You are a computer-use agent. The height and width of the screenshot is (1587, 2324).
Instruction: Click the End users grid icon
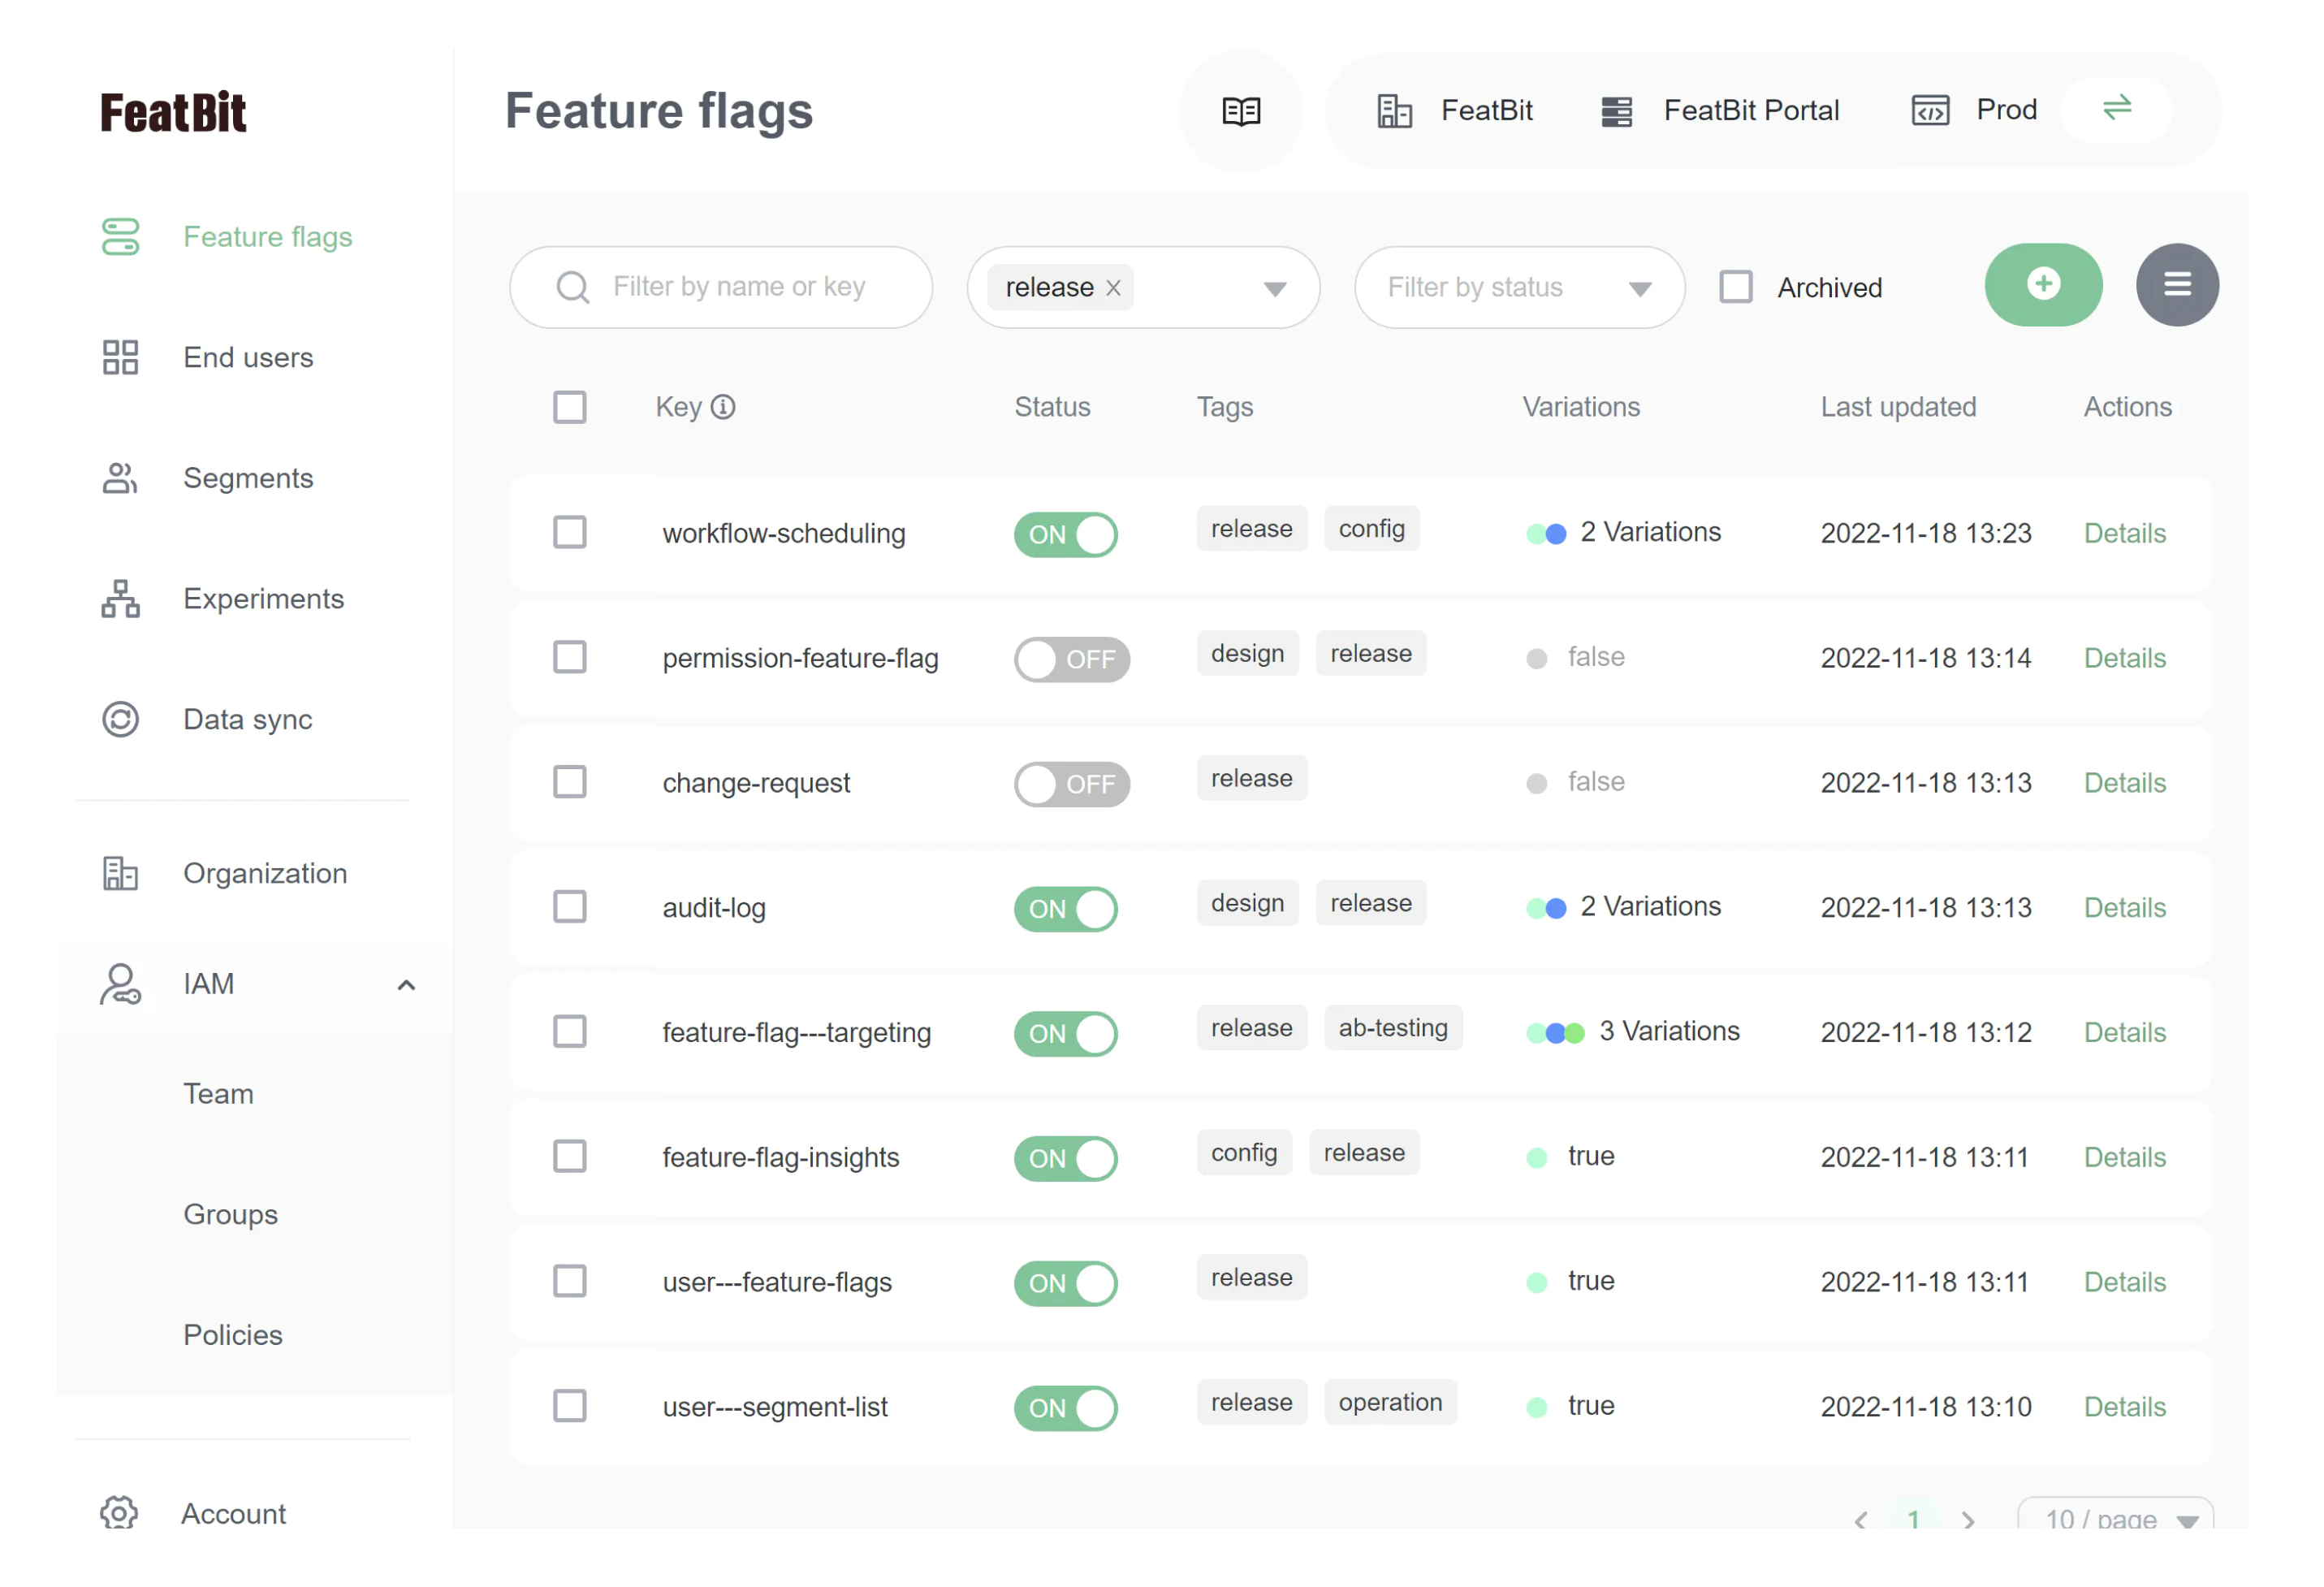pyautogui.click(x=120, y=357)
